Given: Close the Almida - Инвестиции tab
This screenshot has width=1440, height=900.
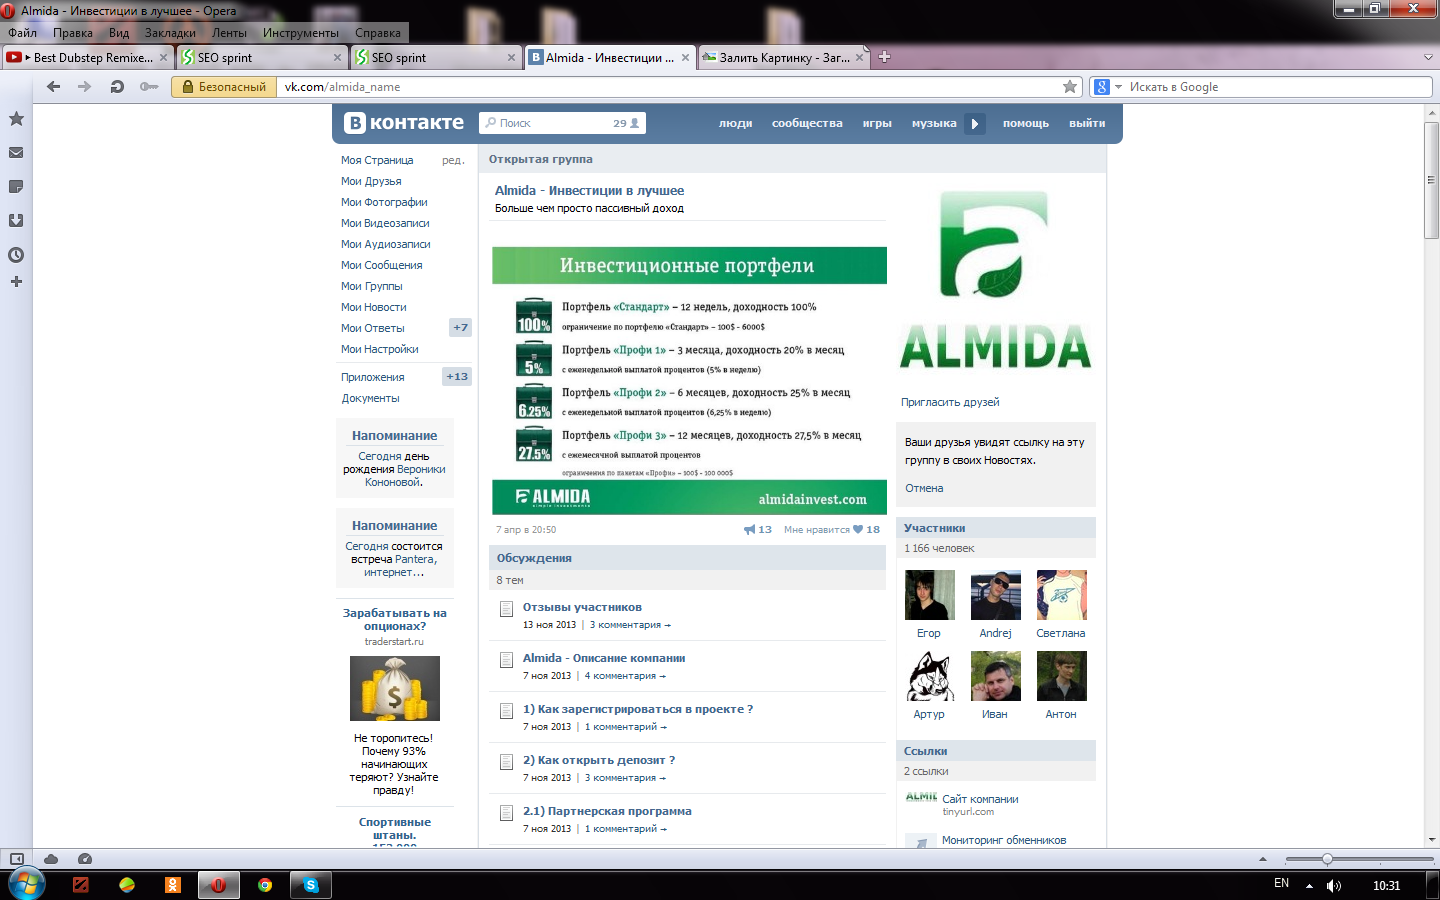Looking at the screenshot, I should point(685,58).
